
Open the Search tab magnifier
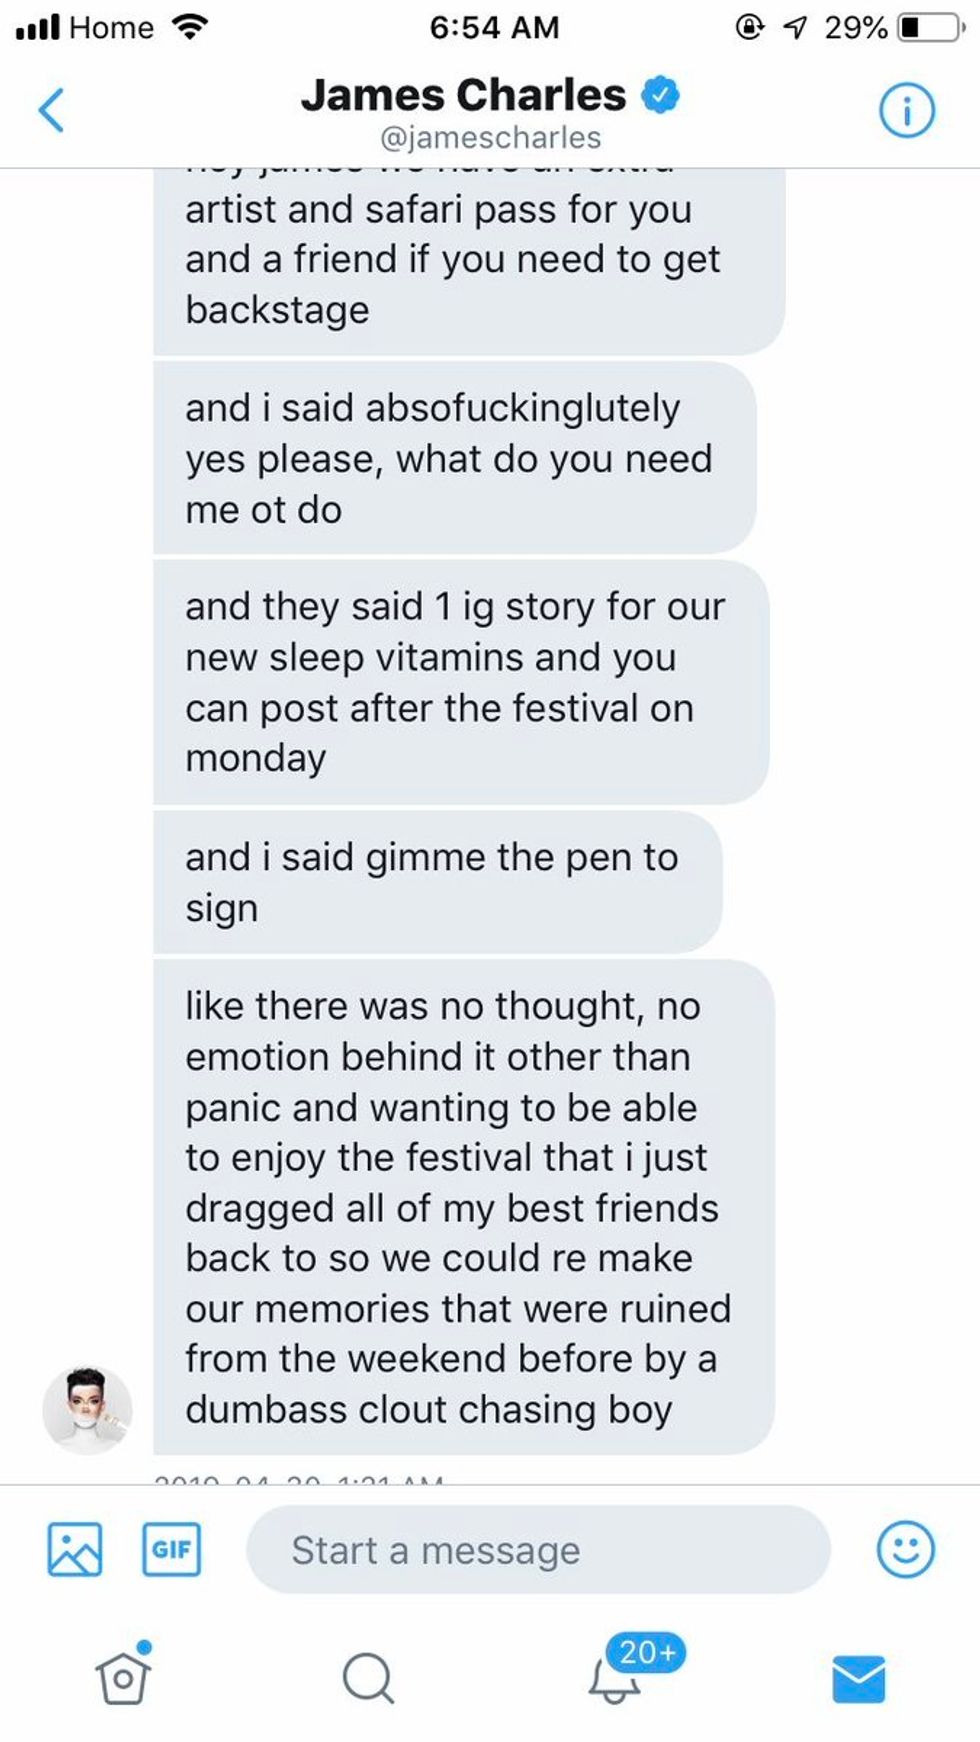(x=368, y=1677)
